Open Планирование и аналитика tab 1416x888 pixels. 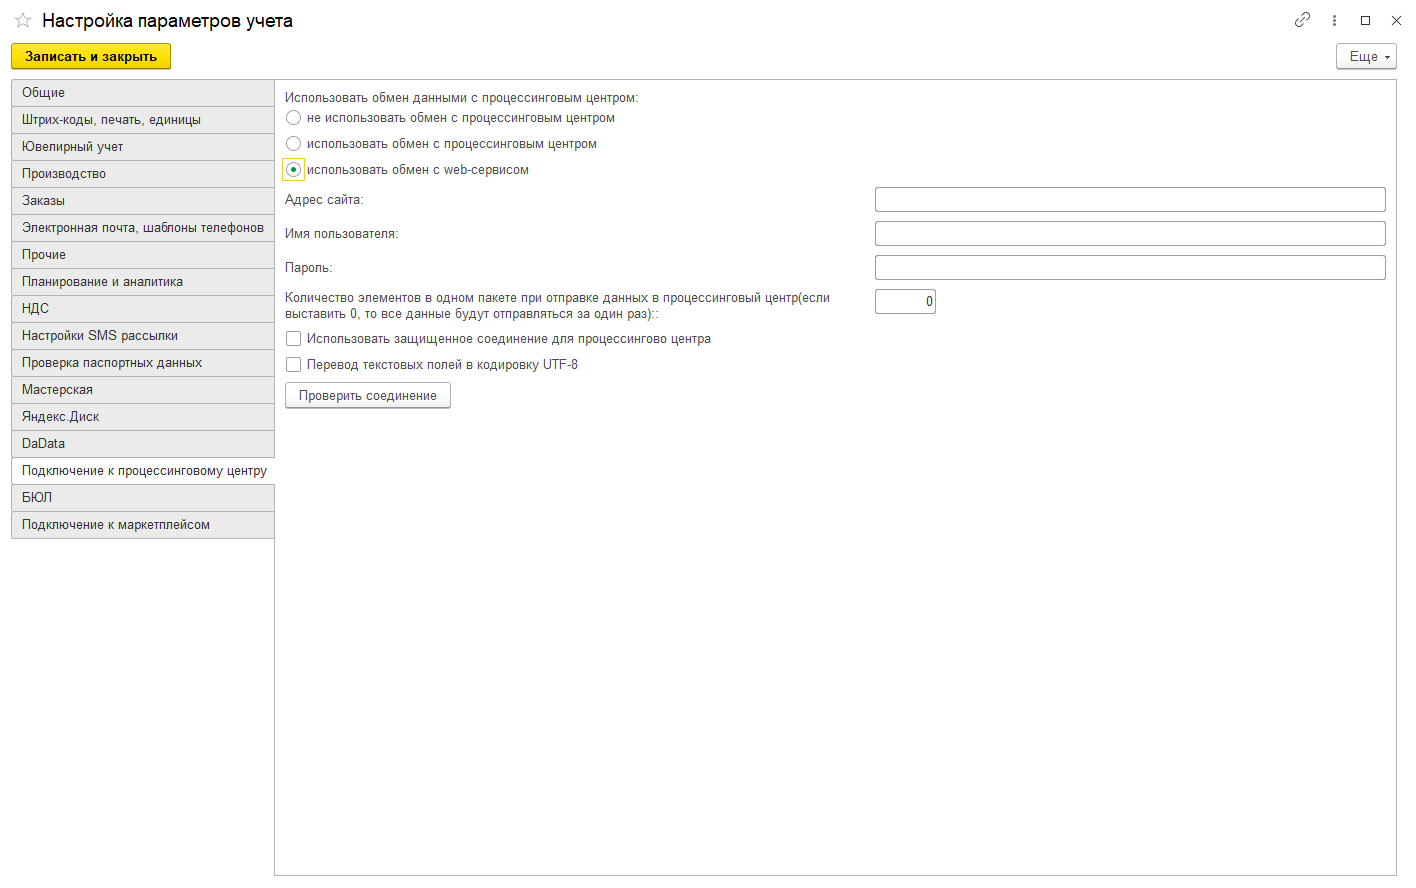tap(143, 282)
